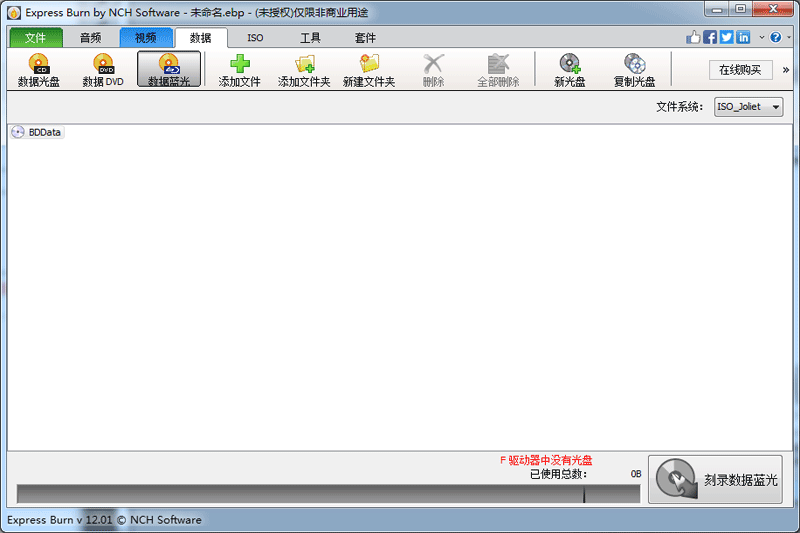
Task: Open the 文件系统 ISO_Joliet dropdown
Action: point(748,107)
